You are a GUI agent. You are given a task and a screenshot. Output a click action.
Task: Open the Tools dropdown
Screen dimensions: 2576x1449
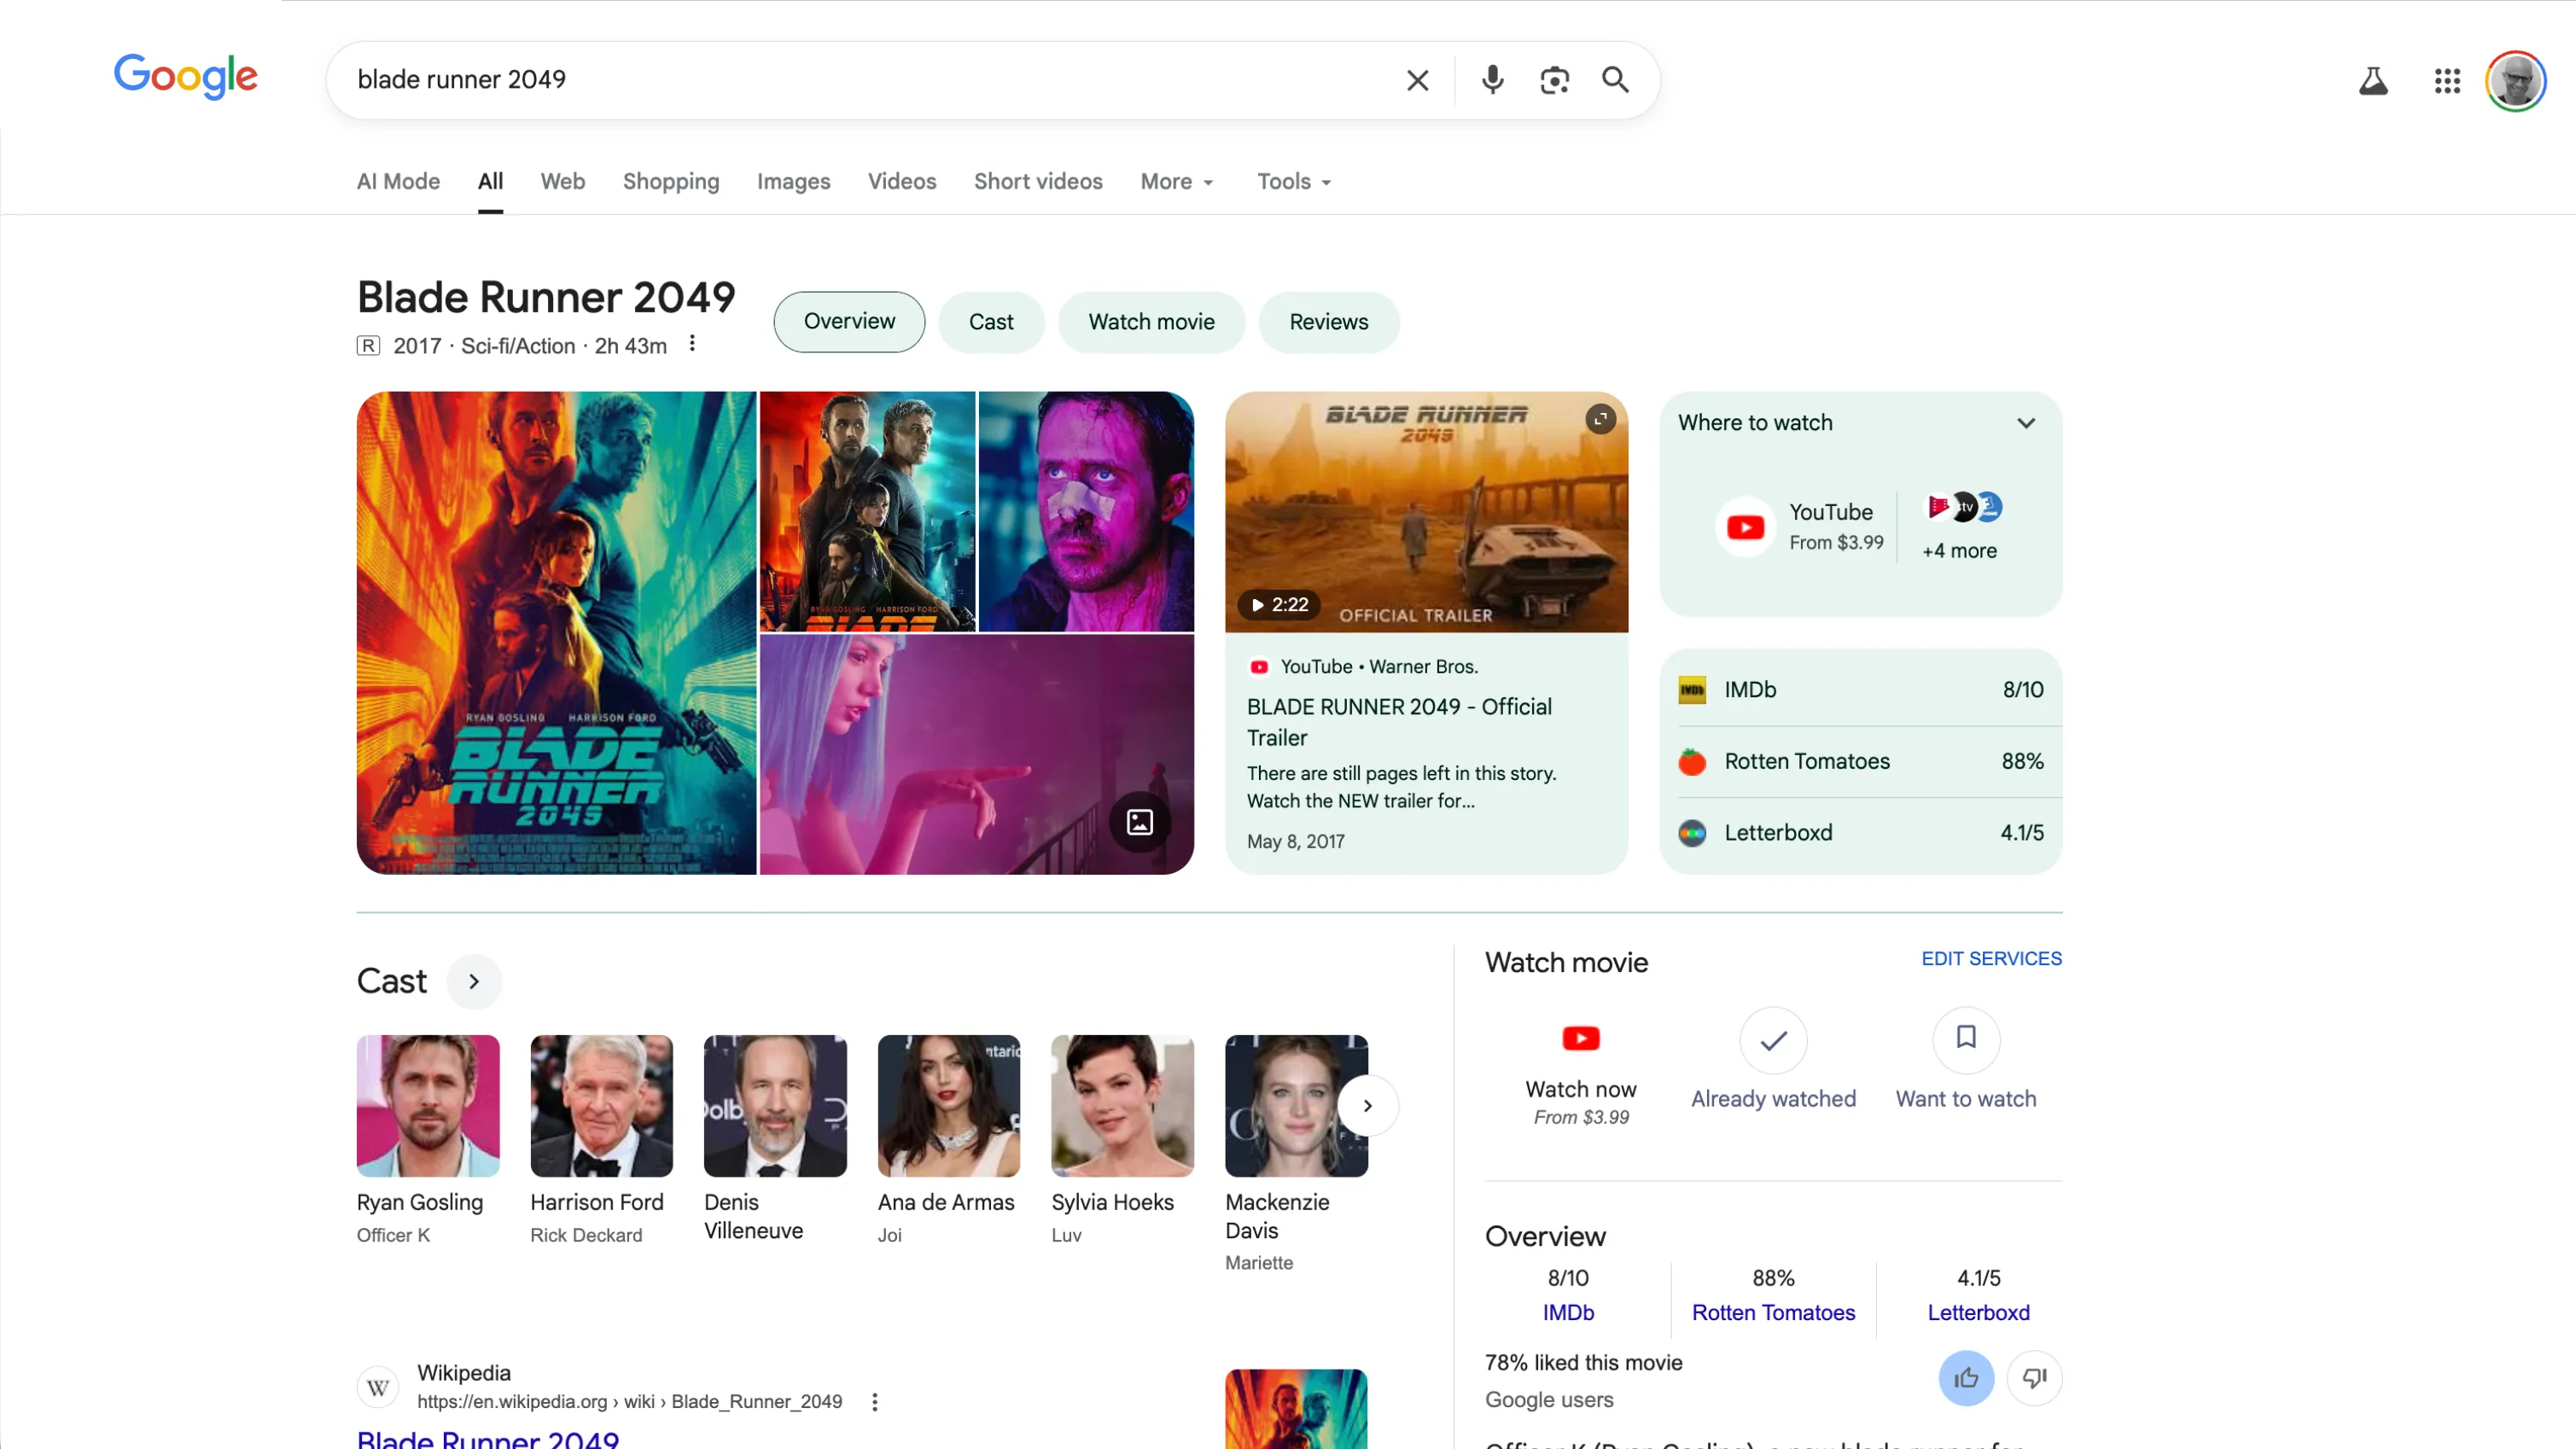[x=1293, y=182]
